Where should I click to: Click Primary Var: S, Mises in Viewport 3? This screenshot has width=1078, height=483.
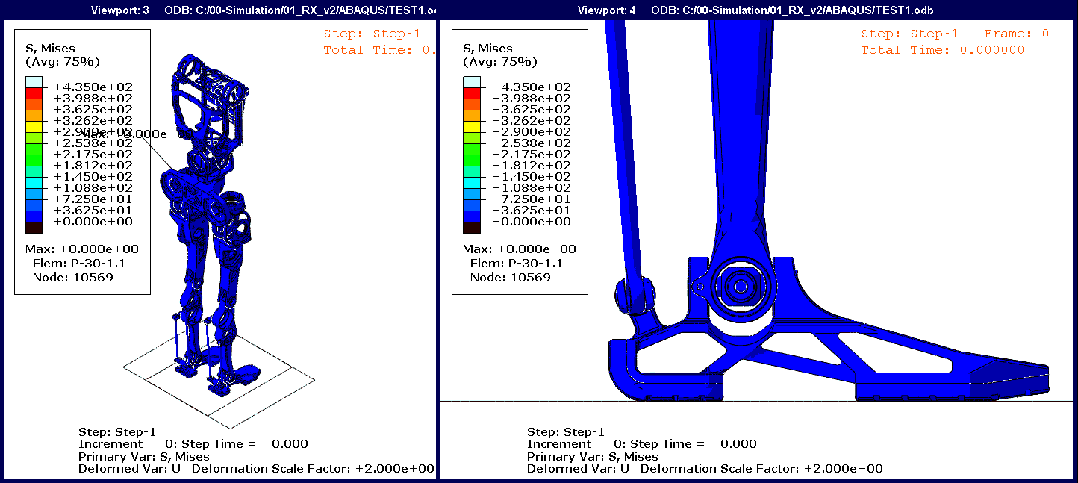tap(144, 456)
